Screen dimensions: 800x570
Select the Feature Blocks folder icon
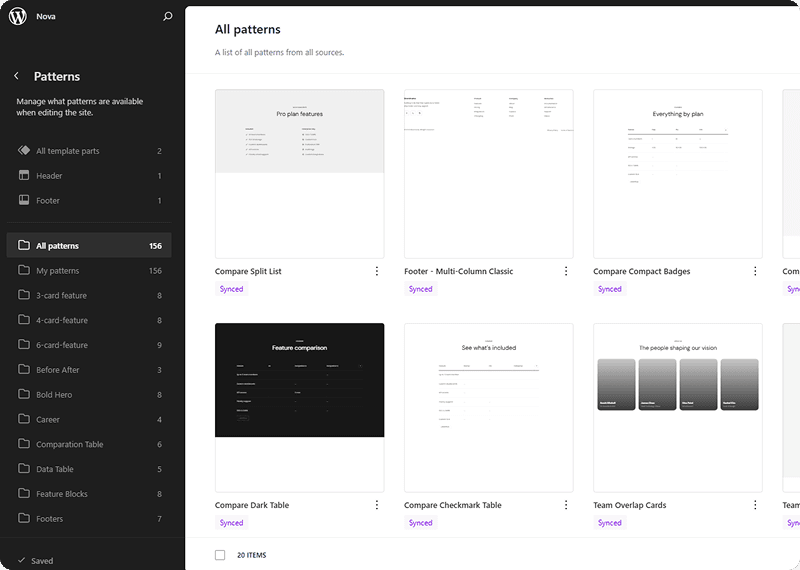click(24, 493)
